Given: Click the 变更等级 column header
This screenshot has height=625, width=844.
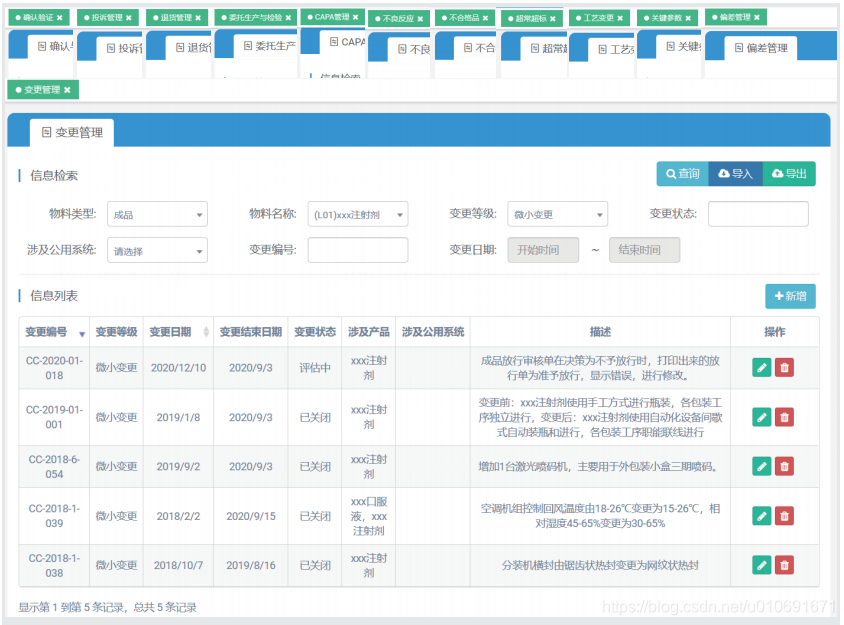Looking at the screenshot, I should click(116, 332).
